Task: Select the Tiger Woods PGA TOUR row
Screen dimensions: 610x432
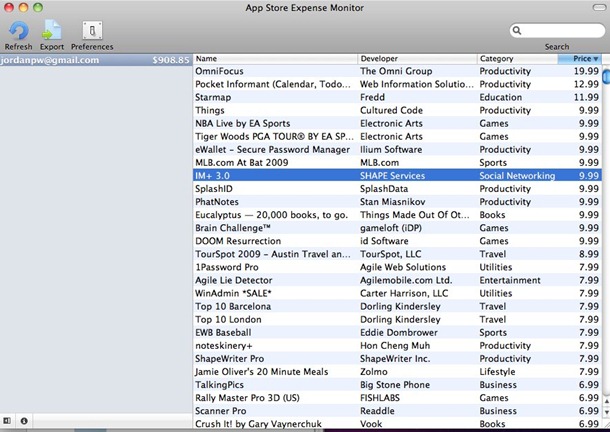Action: tap(397, 137)
